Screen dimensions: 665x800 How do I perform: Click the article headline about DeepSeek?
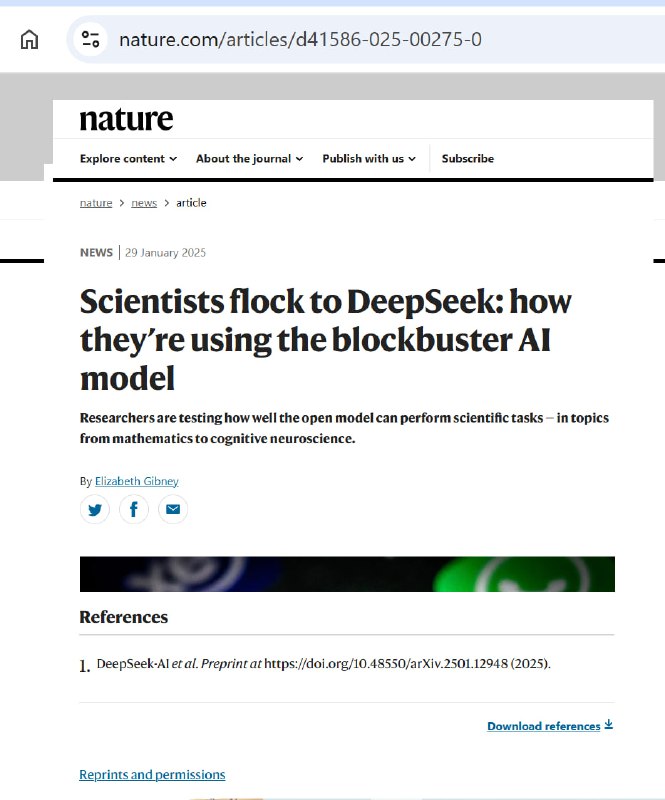pyautogui.click(x=326, y=339)
